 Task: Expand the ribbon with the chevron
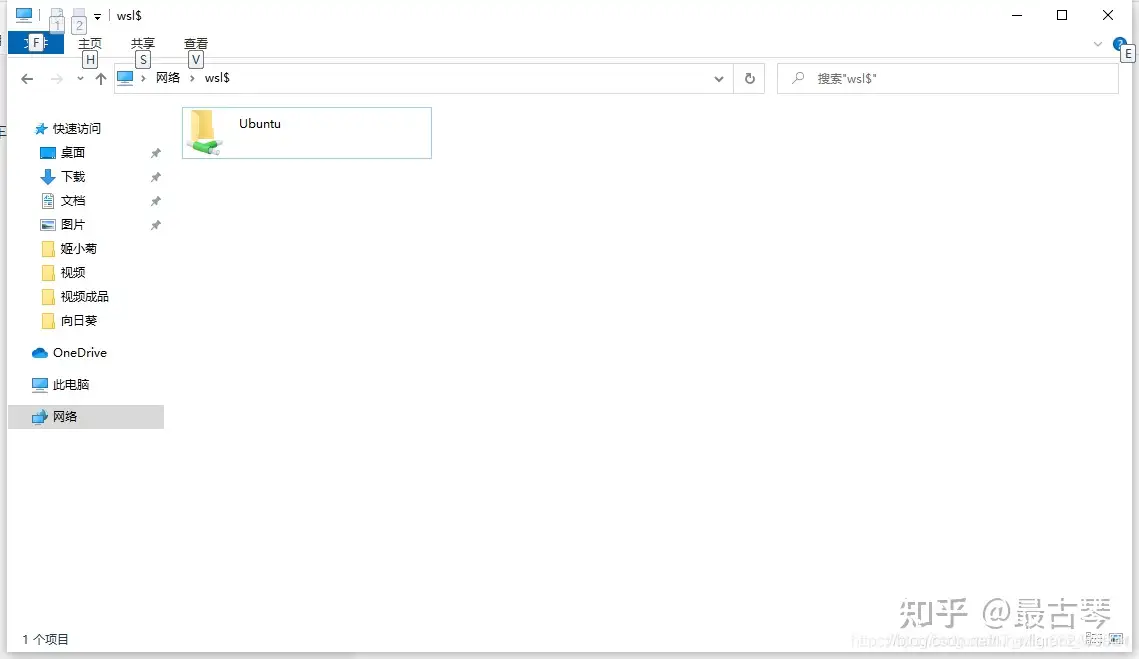pos(1098,44)
